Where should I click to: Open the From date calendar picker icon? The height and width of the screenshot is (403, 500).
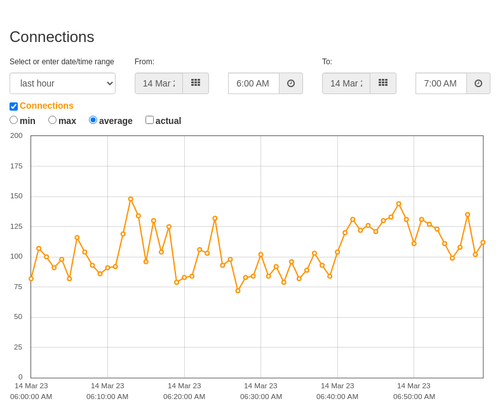click(196, 83)
